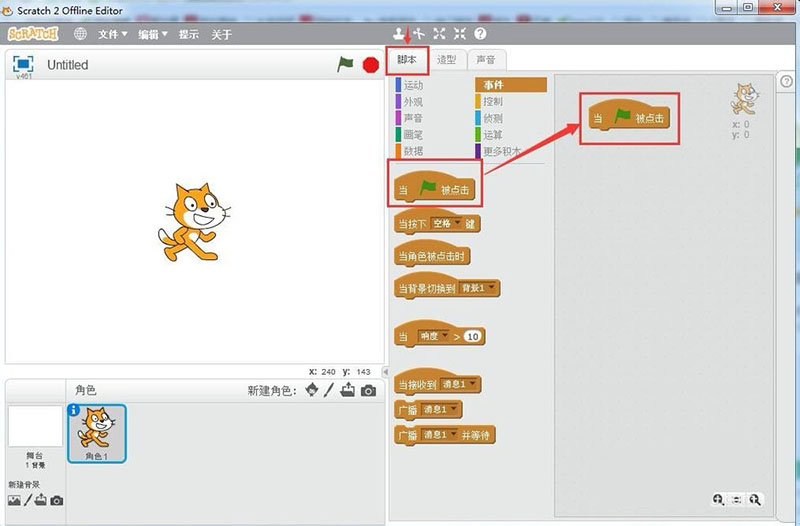Reset scripts area zoom

coord(737,499)
